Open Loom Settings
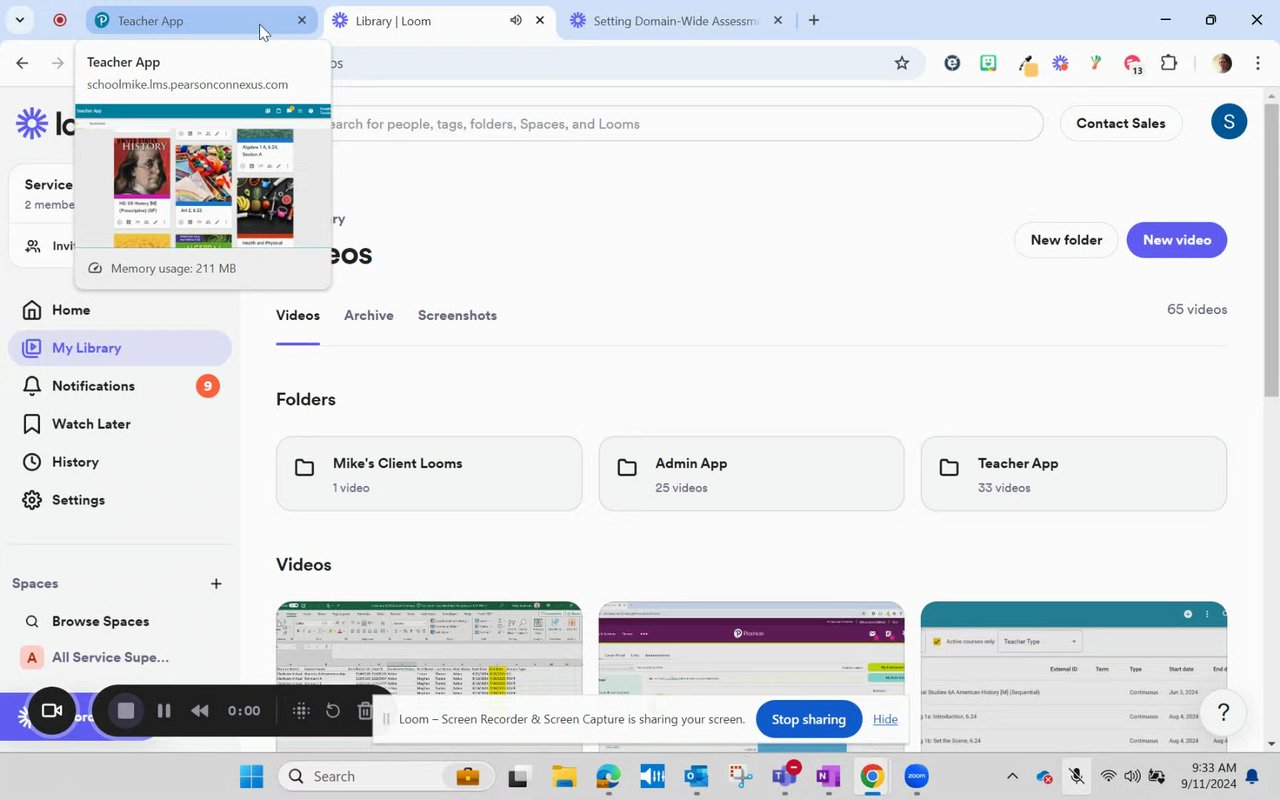The image size is (1280, 800). pos(120,500)
